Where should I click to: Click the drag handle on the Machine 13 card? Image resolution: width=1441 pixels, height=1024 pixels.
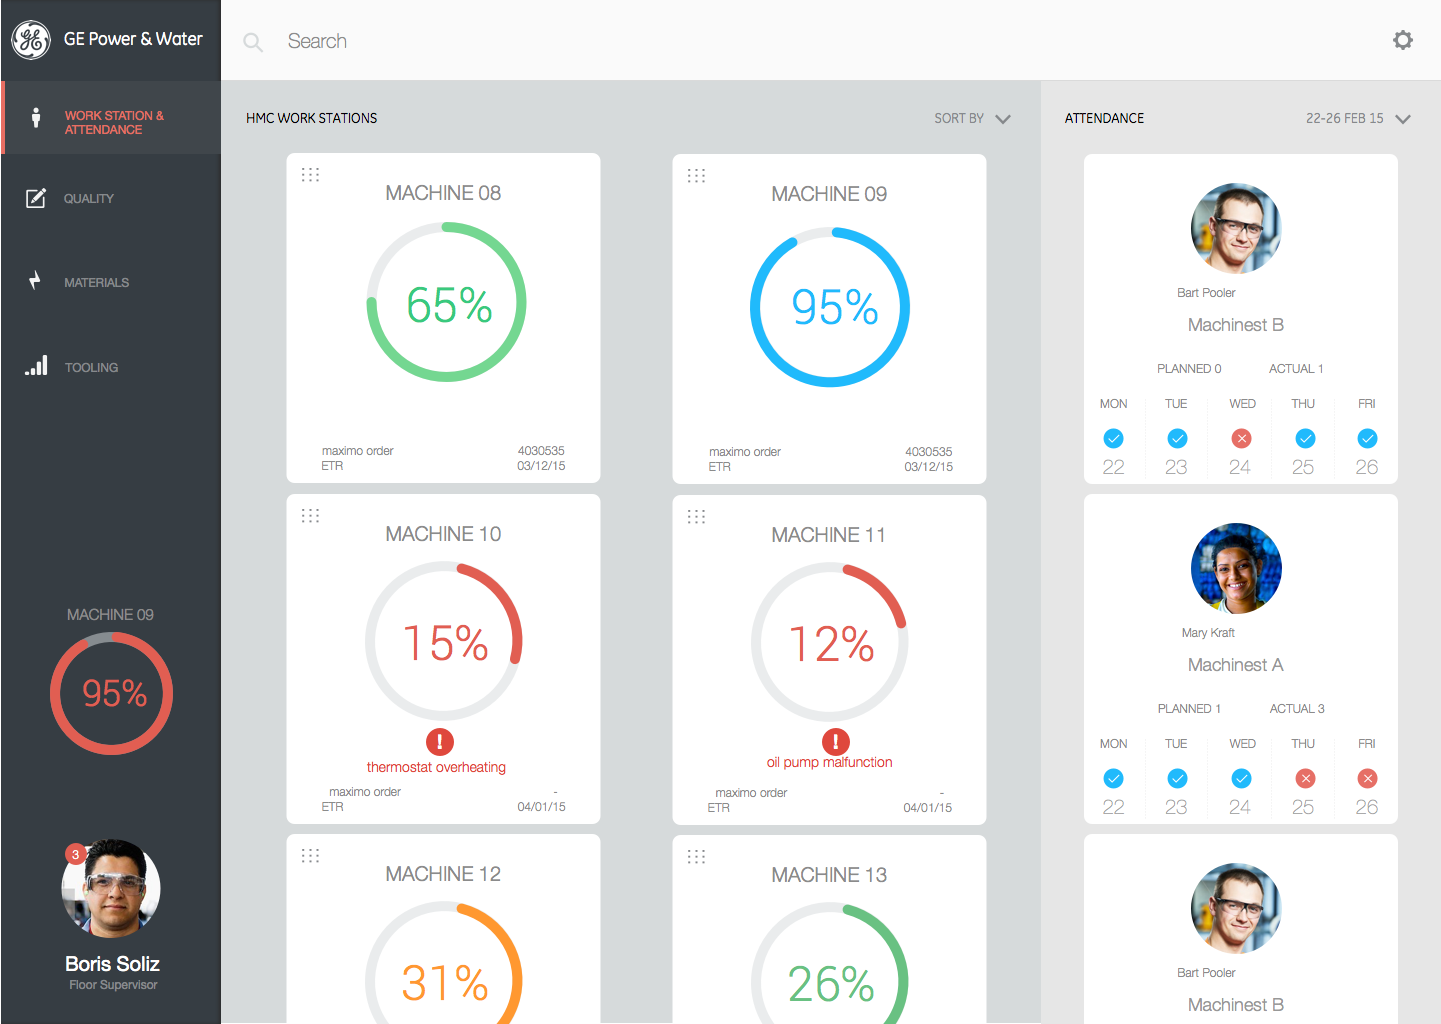(x=697, y=857)
